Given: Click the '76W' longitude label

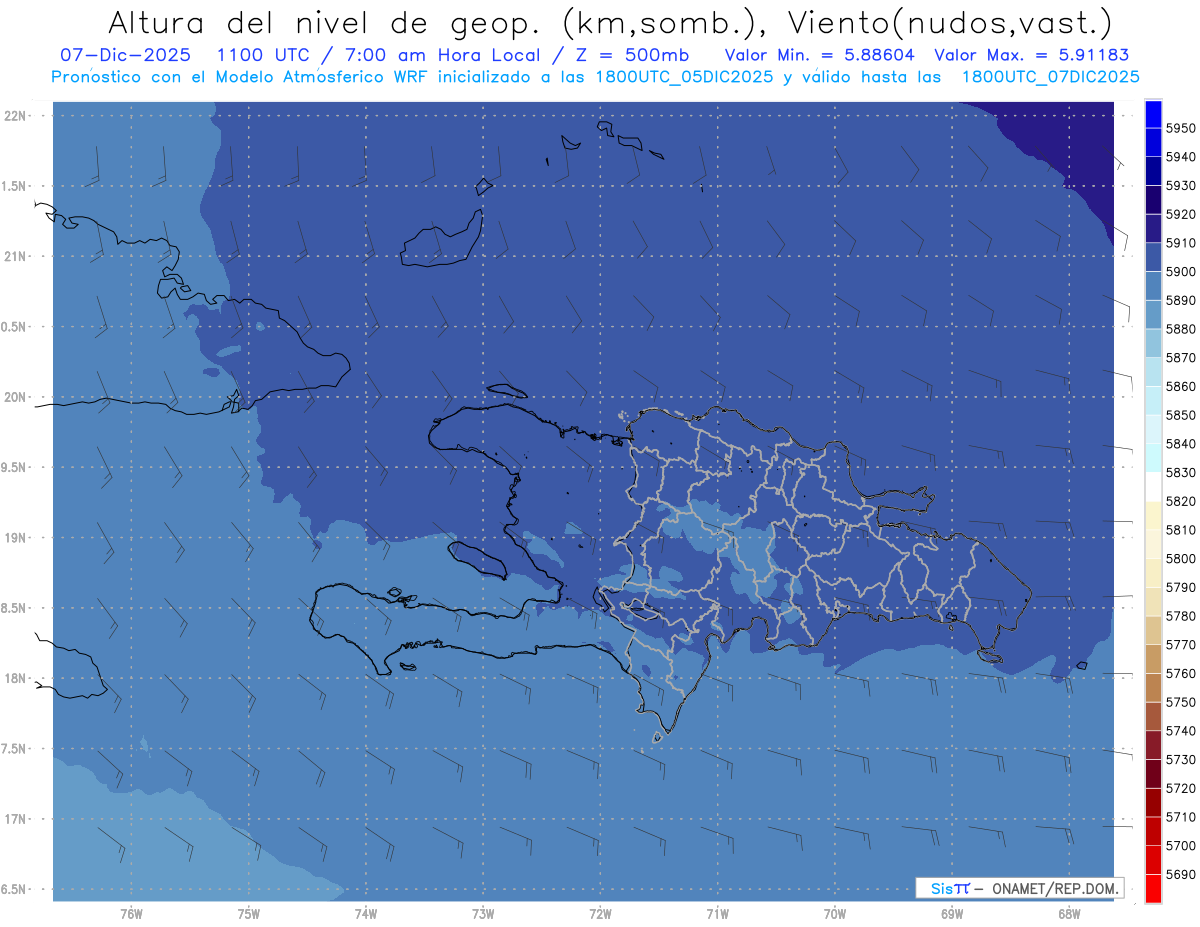Looking at the screenshot, I should point(131,914).
